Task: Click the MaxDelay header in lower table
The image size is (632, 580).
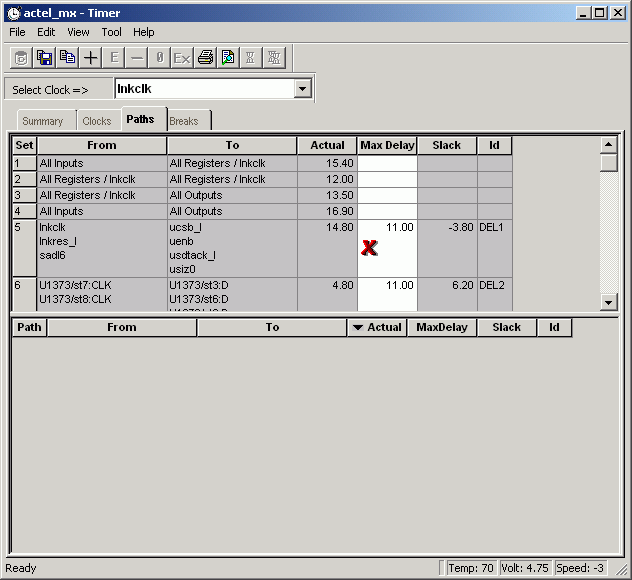Action: 442,327
